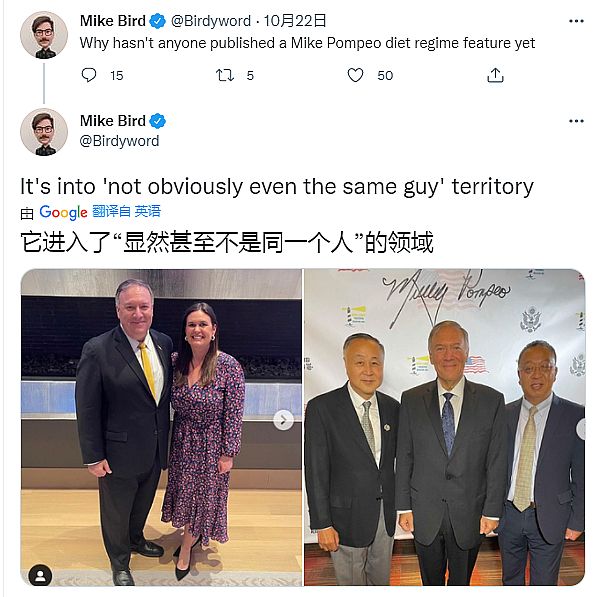
Task: Click the Mike Bird name on the second tweet
Action: pyautogui.click(x=113, y=121)
